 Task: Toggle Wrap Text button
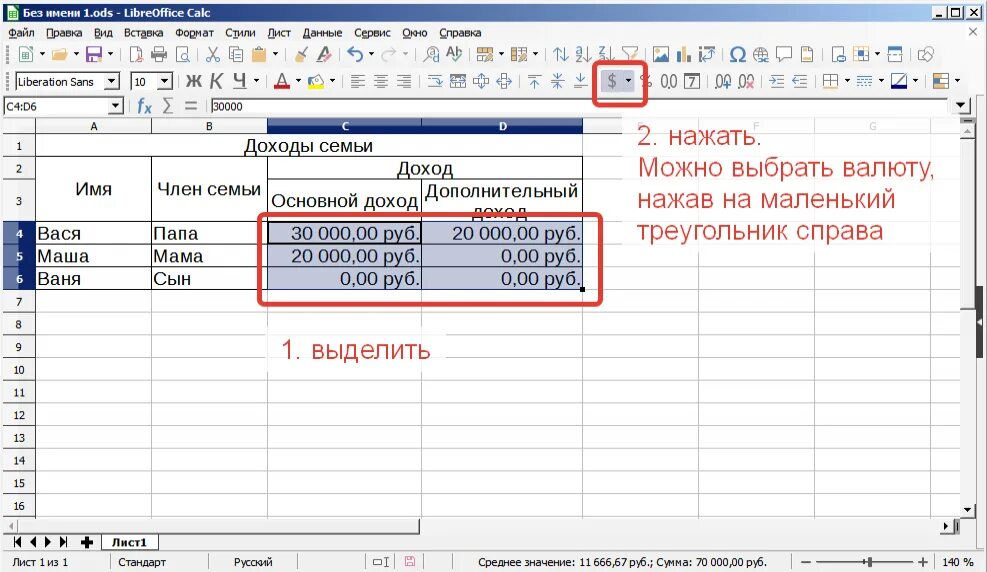(x=435, y=81)
